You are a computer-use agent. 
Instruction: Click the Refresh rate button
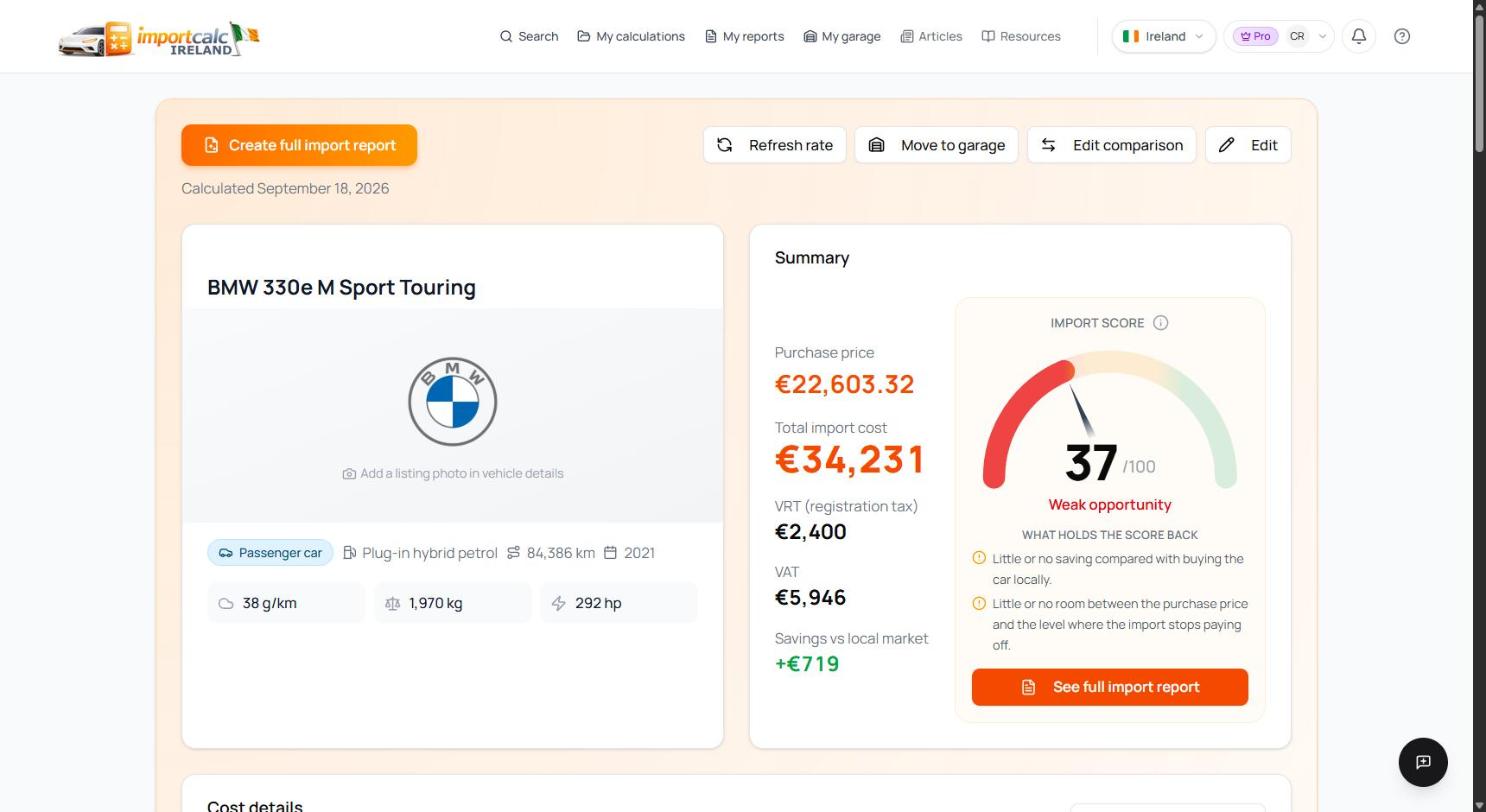pos(775,145)
